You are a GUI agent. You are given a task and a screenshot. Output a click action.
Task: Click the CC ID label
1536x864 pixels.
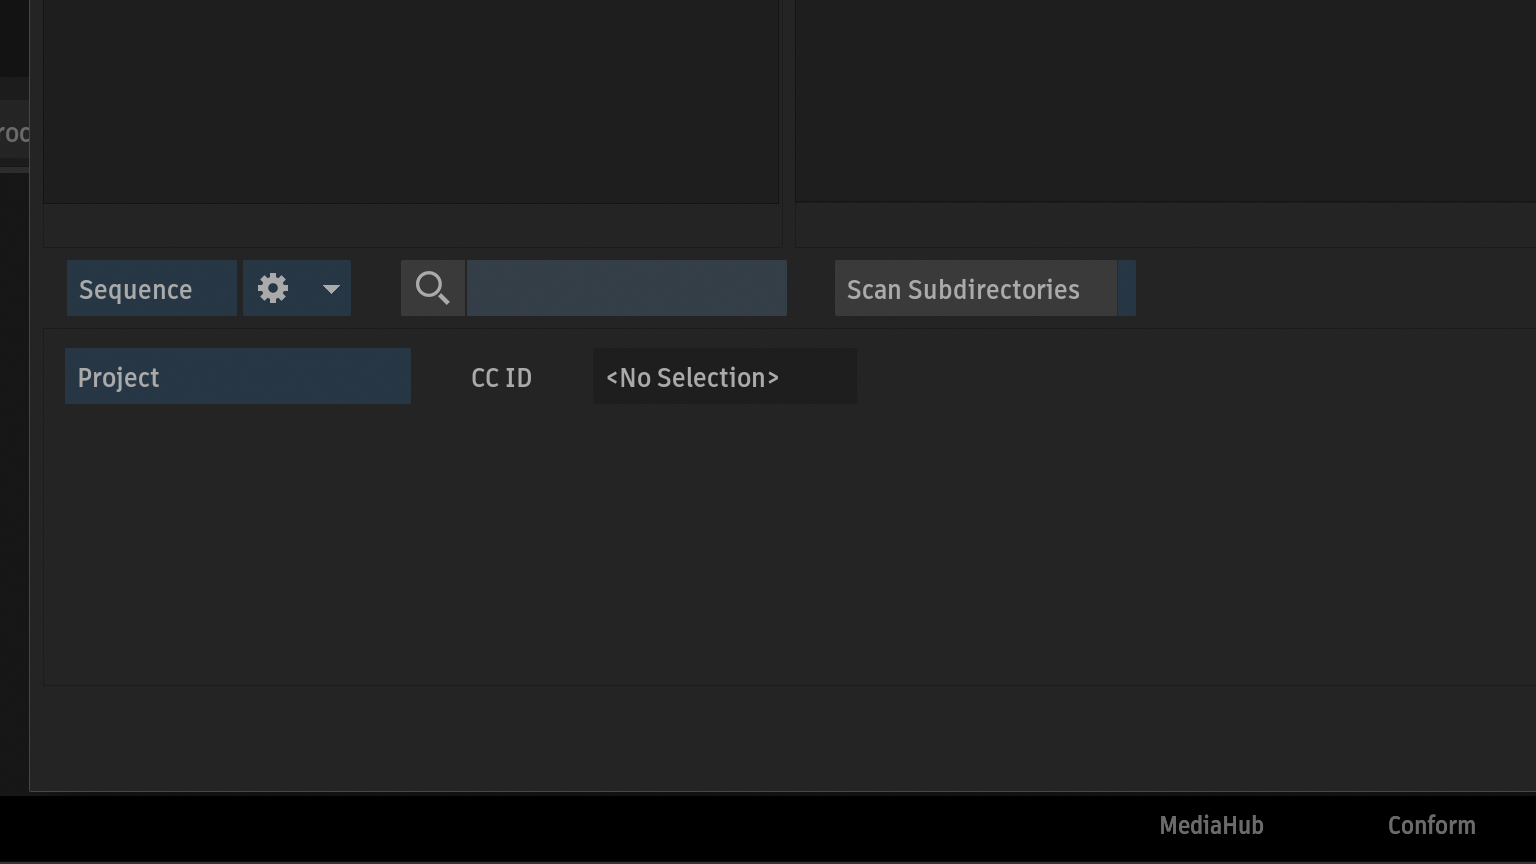click(501, 377)
